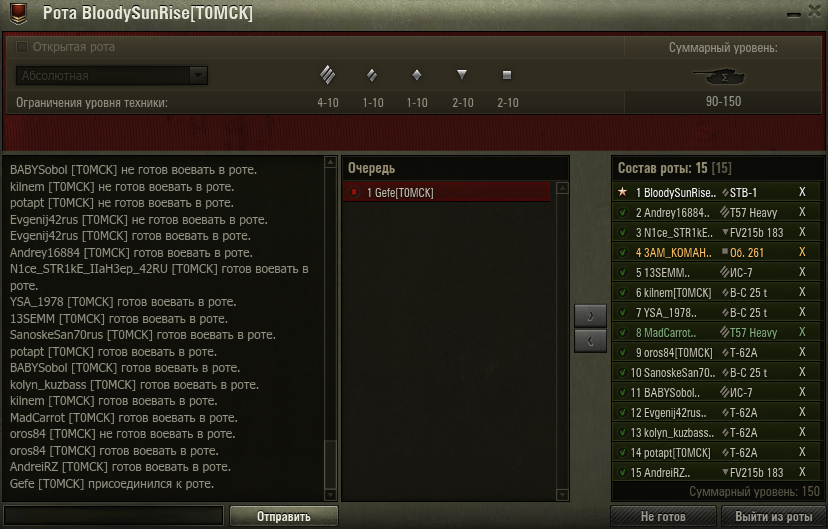Click the SPG square icon above last 2-10
828x529 pixels.
point(507,75)
